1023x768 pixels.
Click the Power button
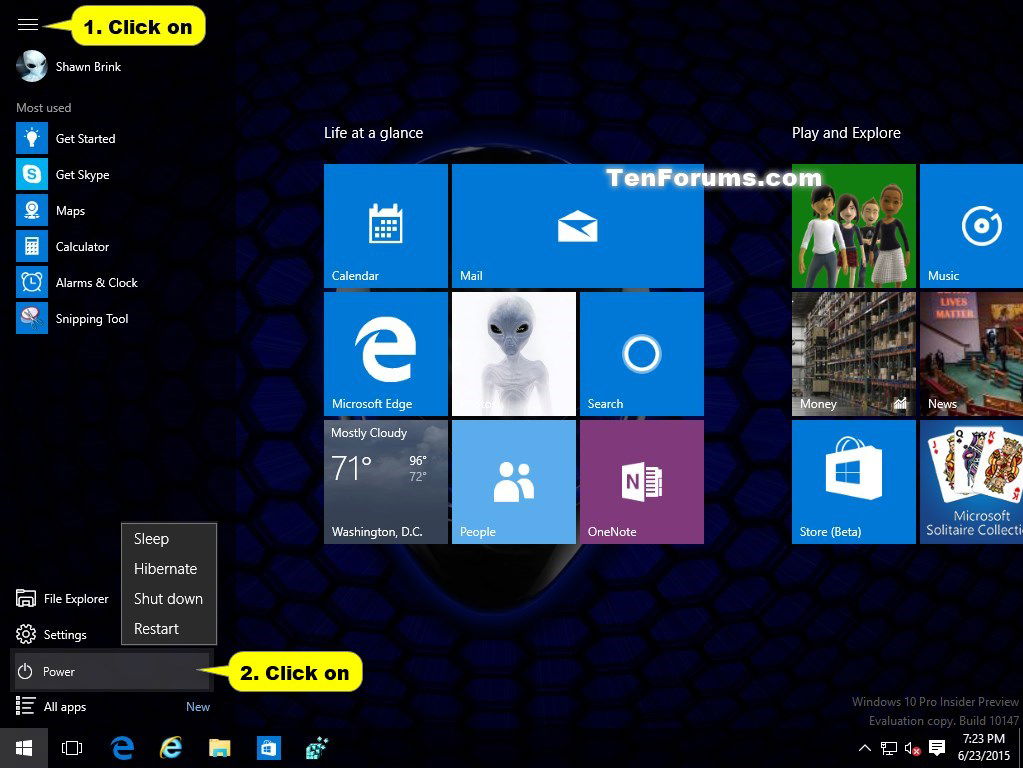(x=111, y=671)
